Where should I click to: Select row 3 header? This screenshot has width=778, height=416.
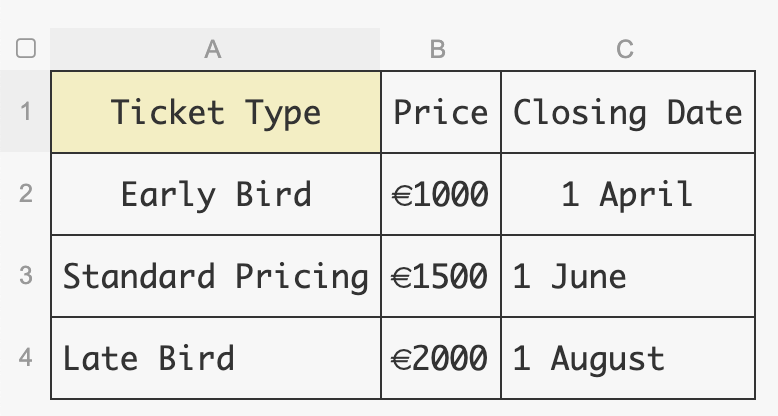26,276
